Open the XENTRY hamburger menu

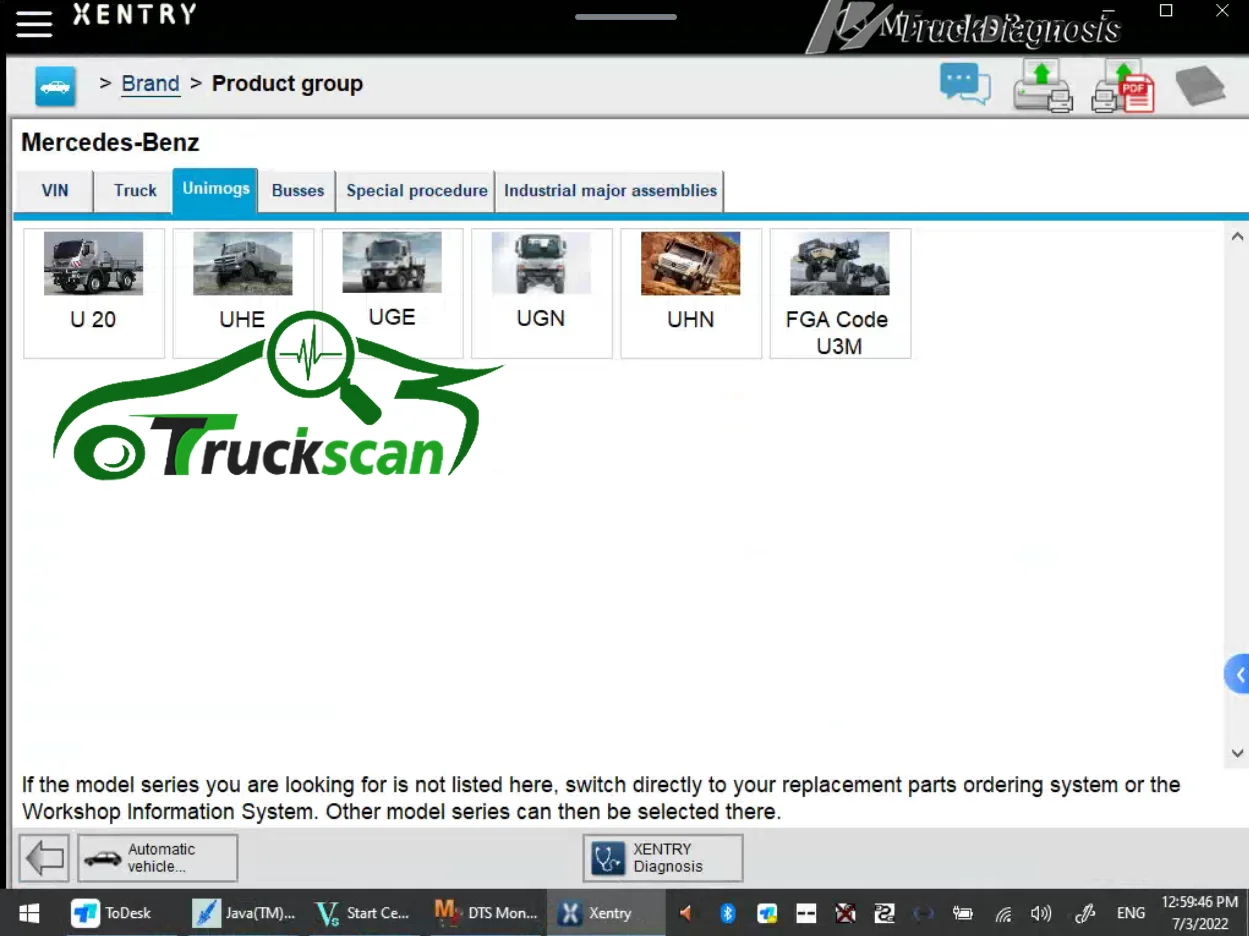34,24
